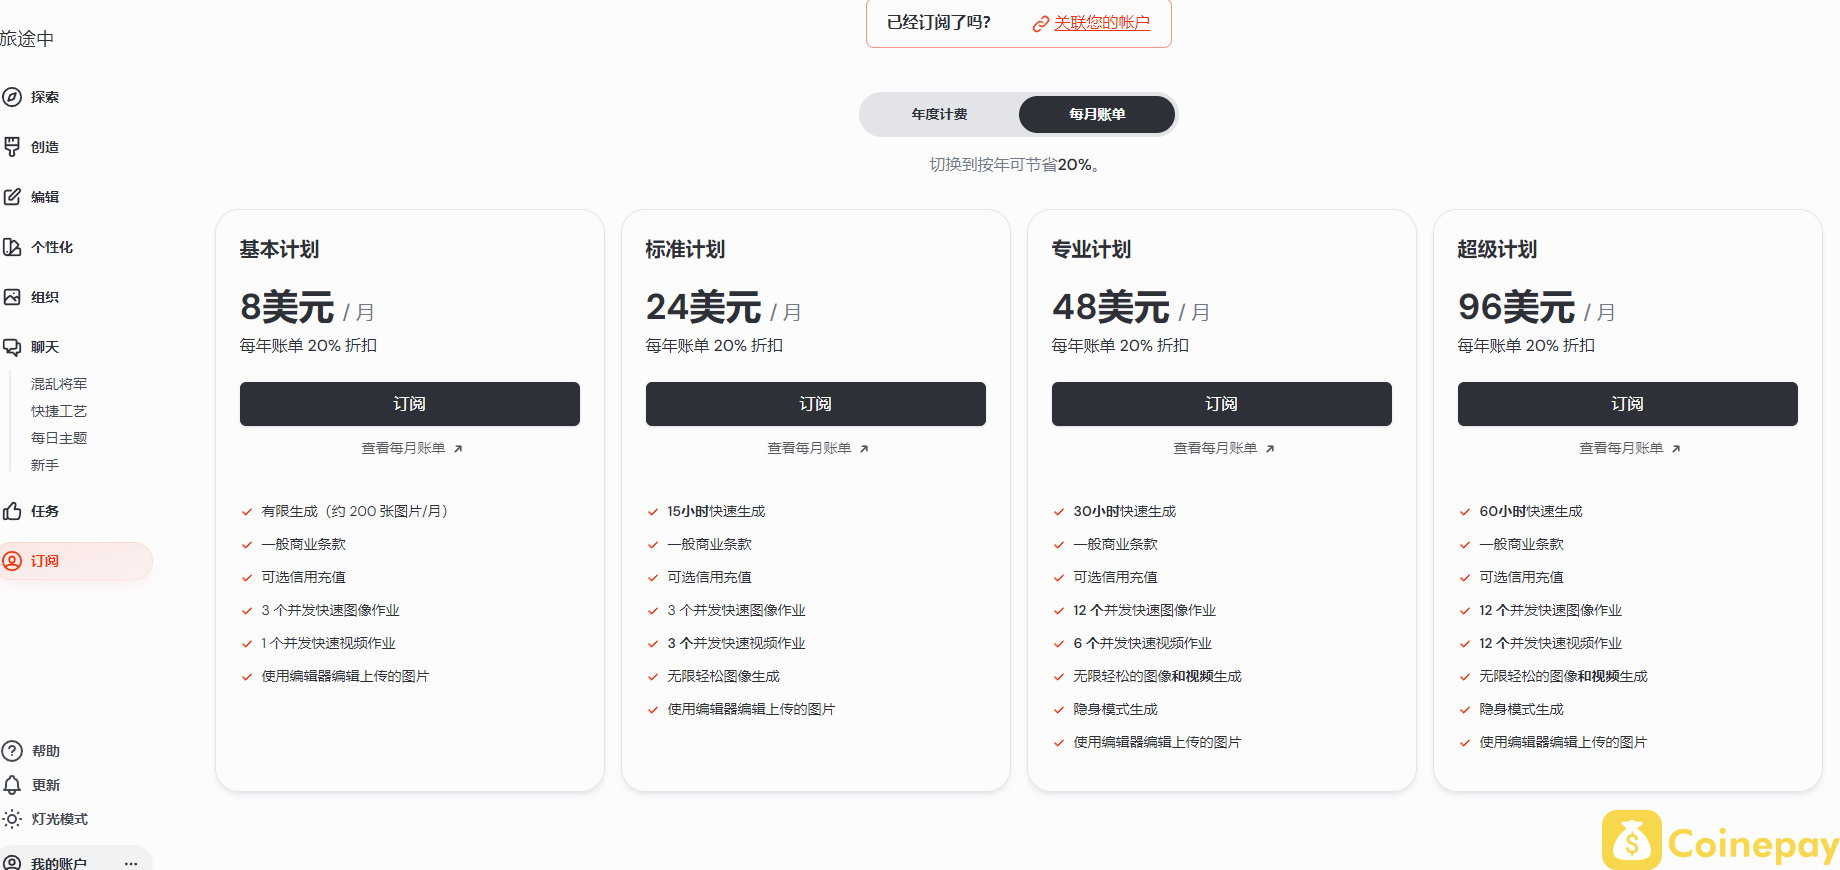Open the 探索 compass icon
The height and width of the screenshot is (870, 1840).
(12, 97)
